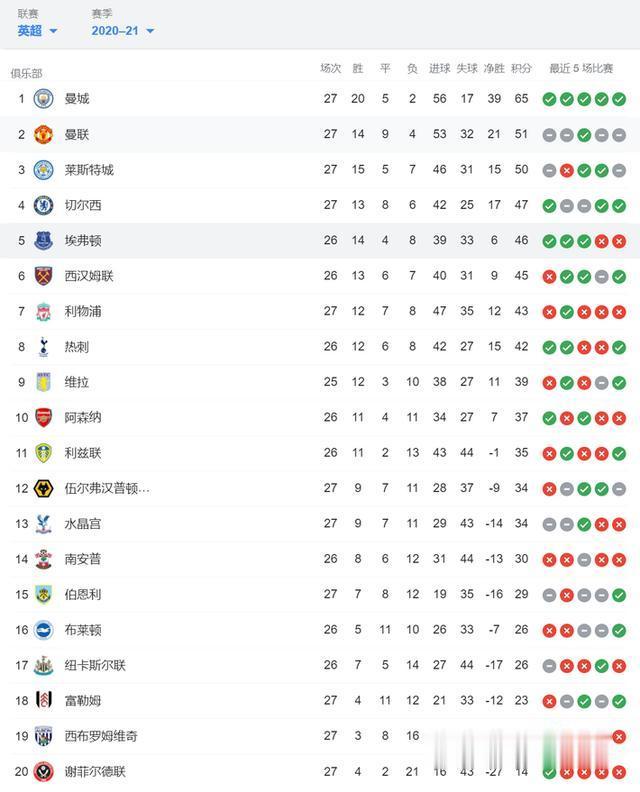Click the Leeds United badge icon
Viewport: 640px width, 792px height.
tap(43, 453)
